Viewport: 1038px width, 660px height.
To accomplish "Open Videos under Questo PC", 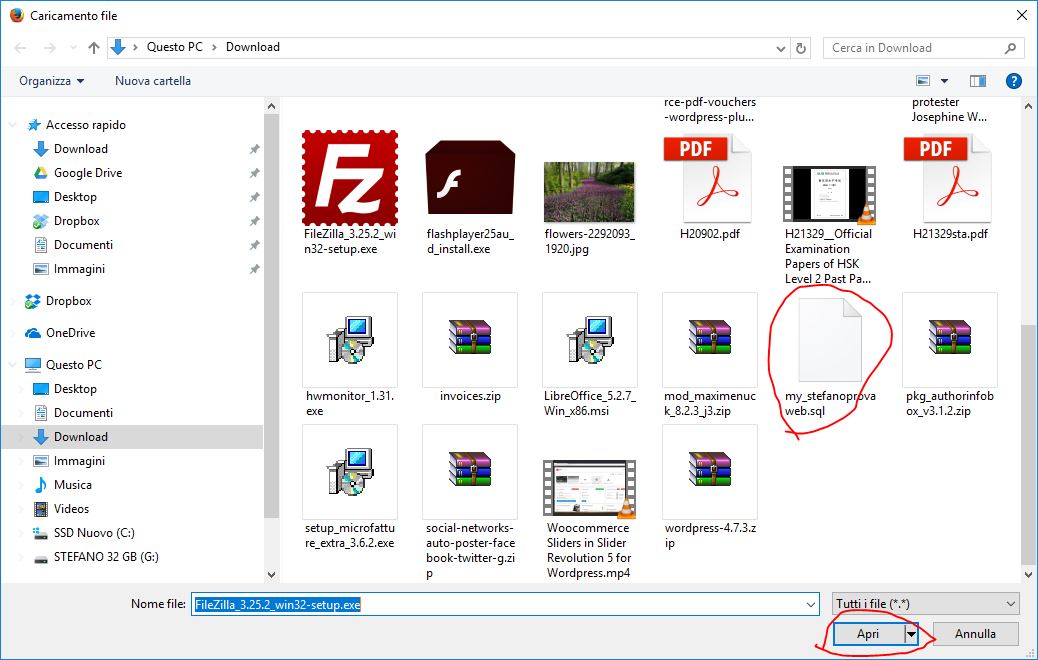I will (x=71, y=509).
